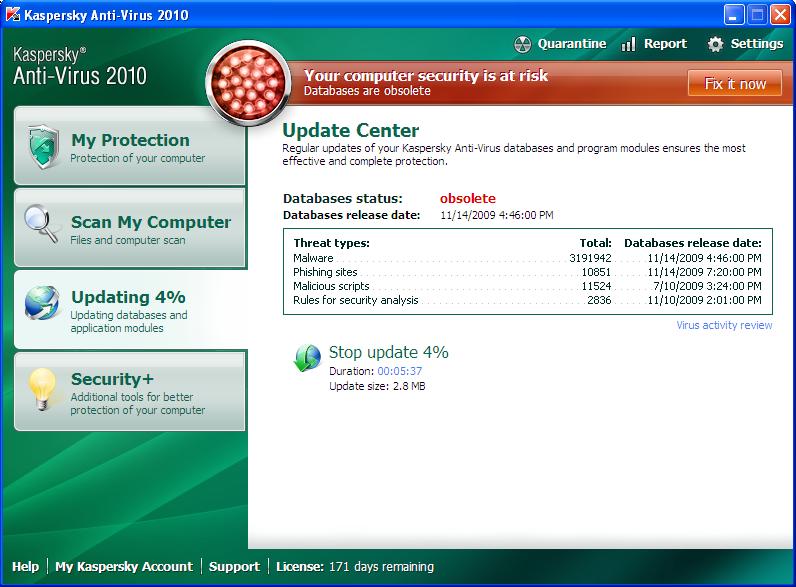Click the Malicious scripts total 11524
Image resolution: width=796 pixels, height=587 pixels.
[x=596, y=286]
